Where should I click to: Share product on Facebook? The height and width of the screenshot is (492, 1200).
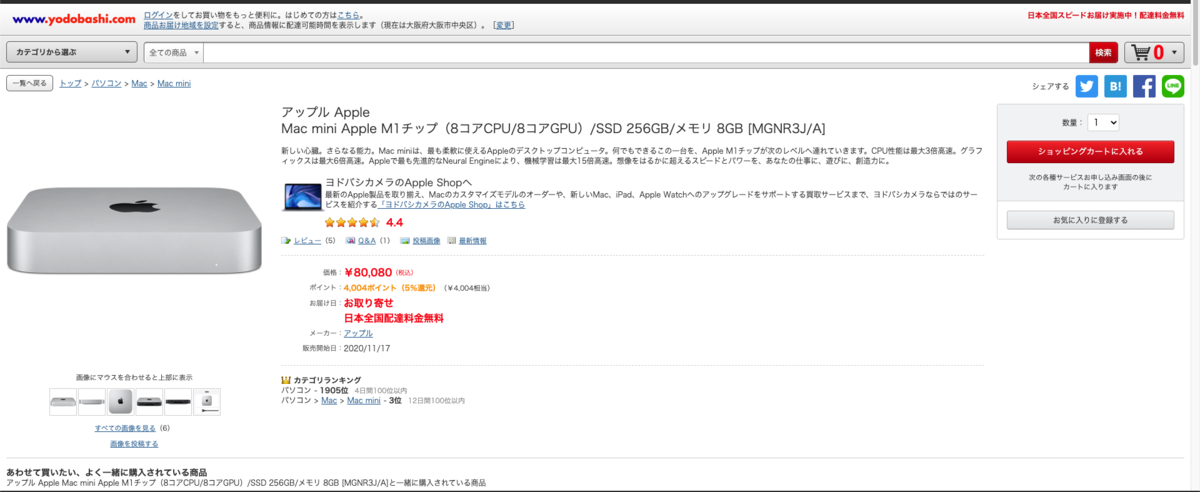tap(1144, 87)
